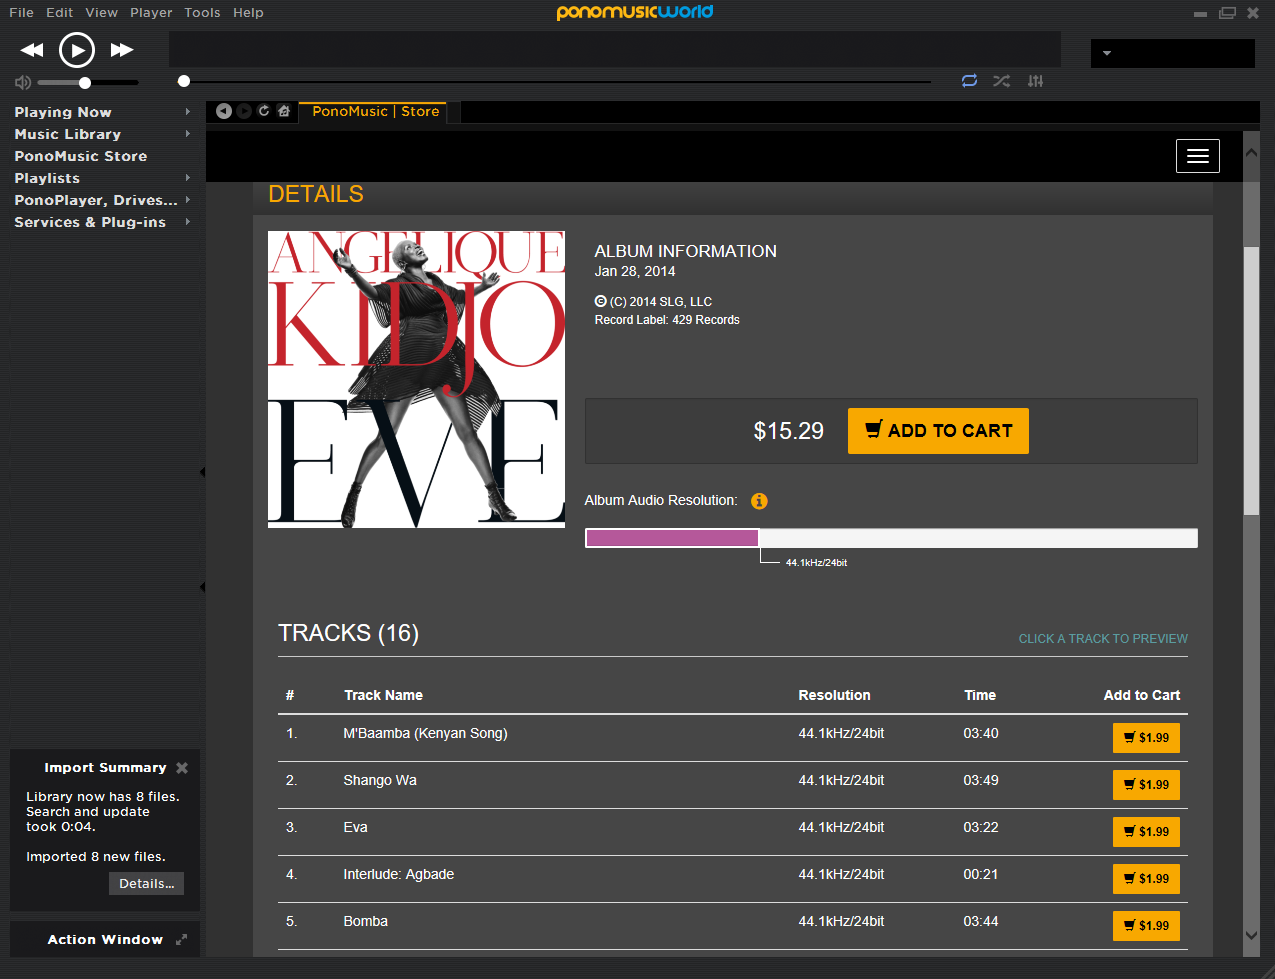The width and height of the screenshot is (1275, 979).
Task: Click Record Label 429 Records text
Action: pos(667,320)
